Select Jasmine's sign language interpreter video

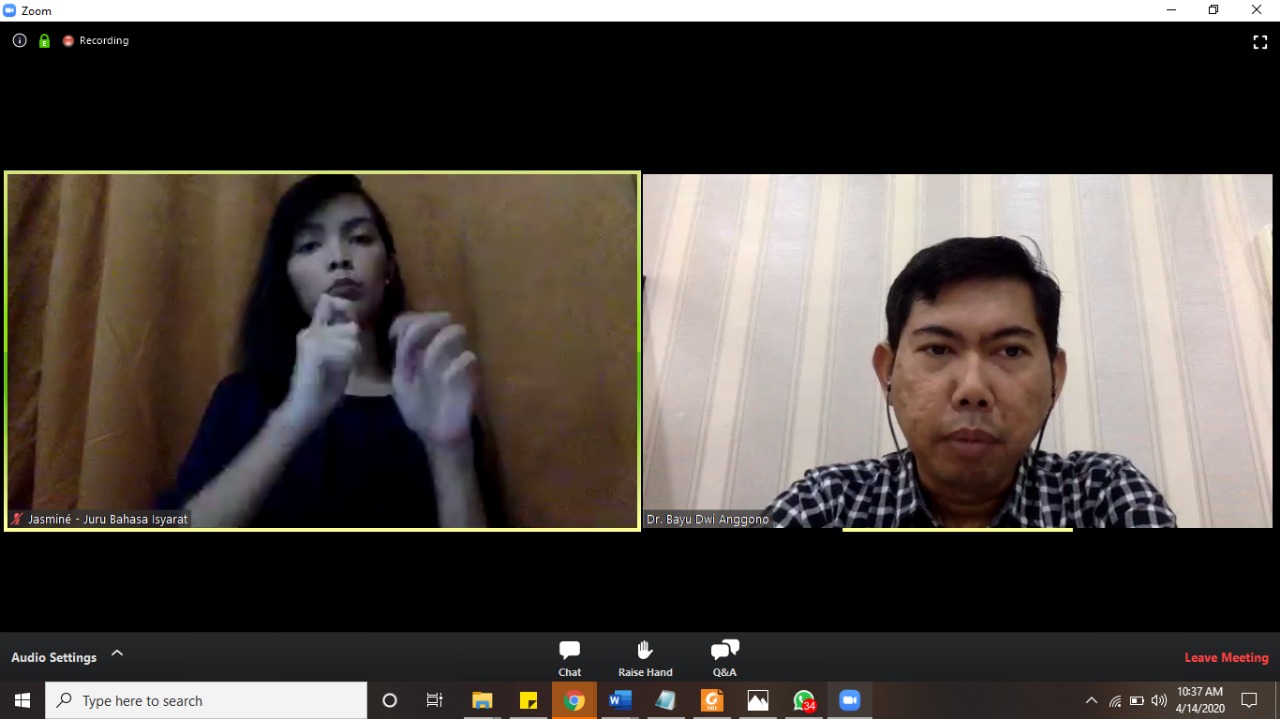(323, 351)
